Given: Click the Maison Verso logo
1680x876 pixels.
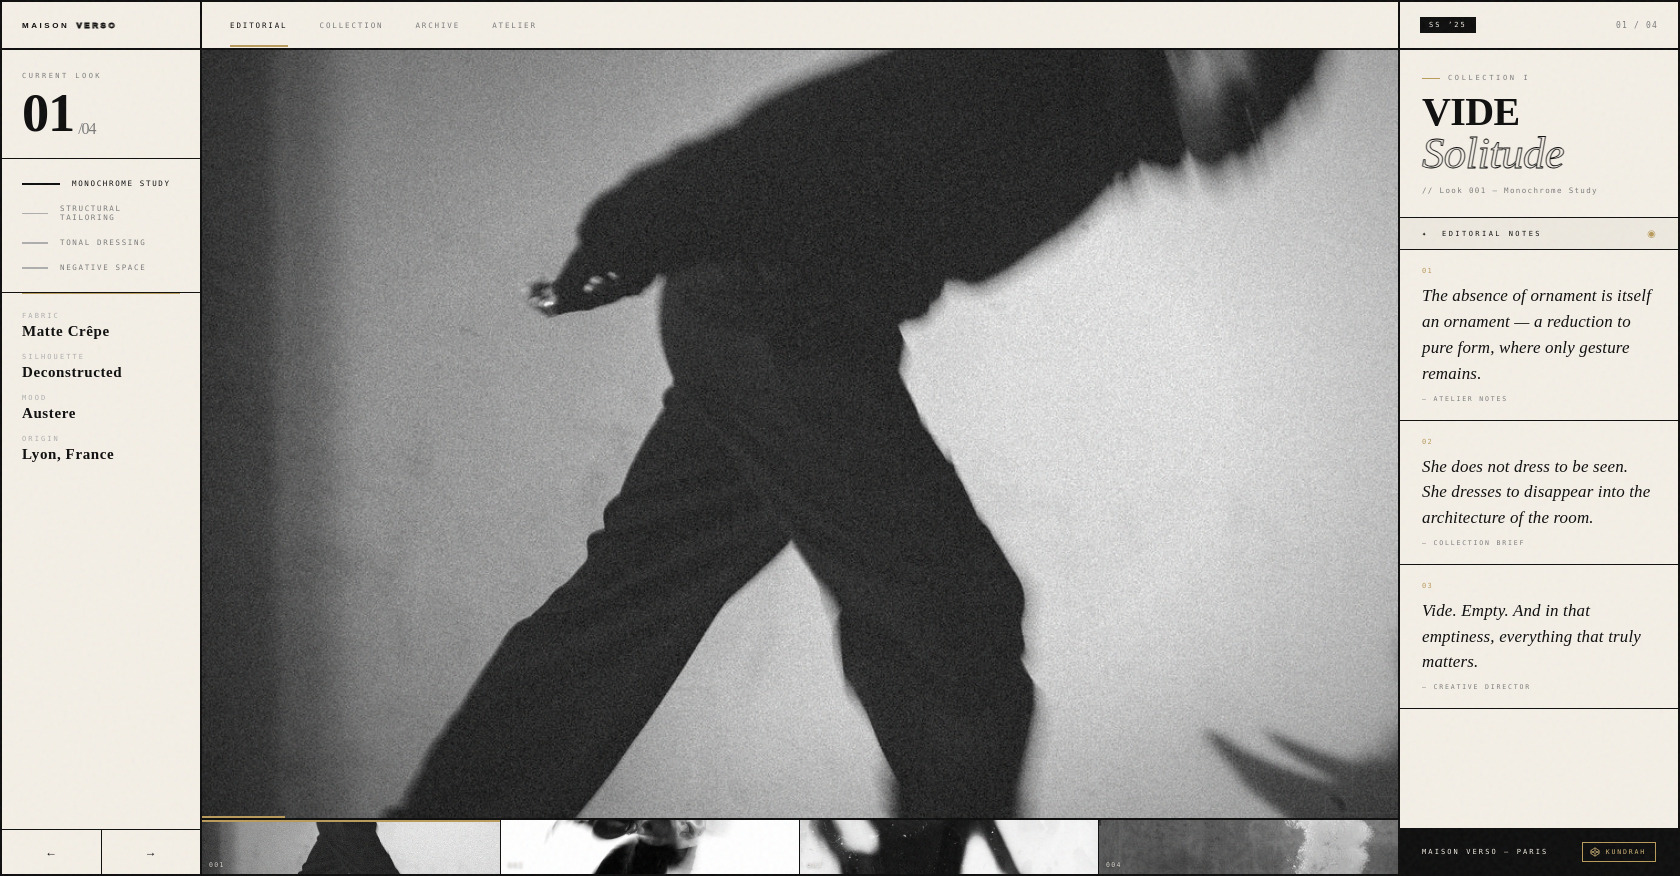Looking at the screenshot, I should click(x=69, y=26).
